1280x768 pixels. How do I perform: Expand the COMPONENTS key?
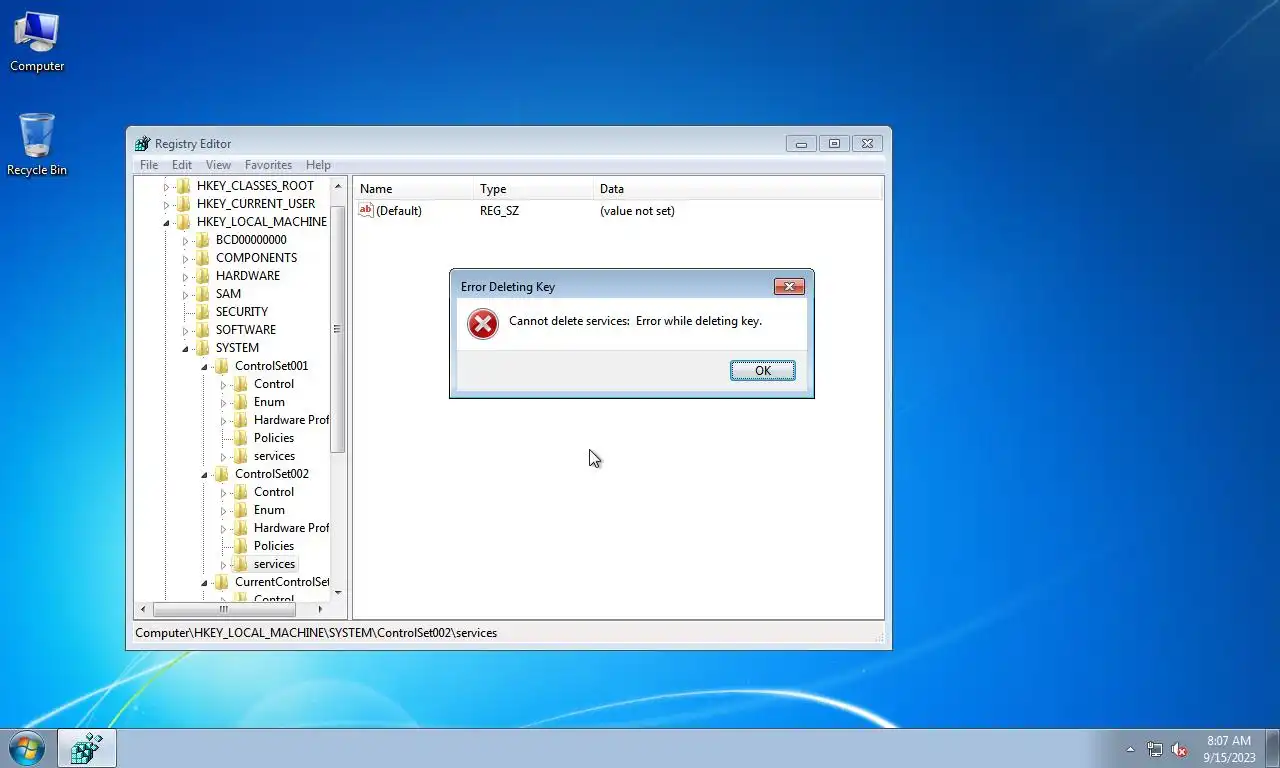coord(185,258)
